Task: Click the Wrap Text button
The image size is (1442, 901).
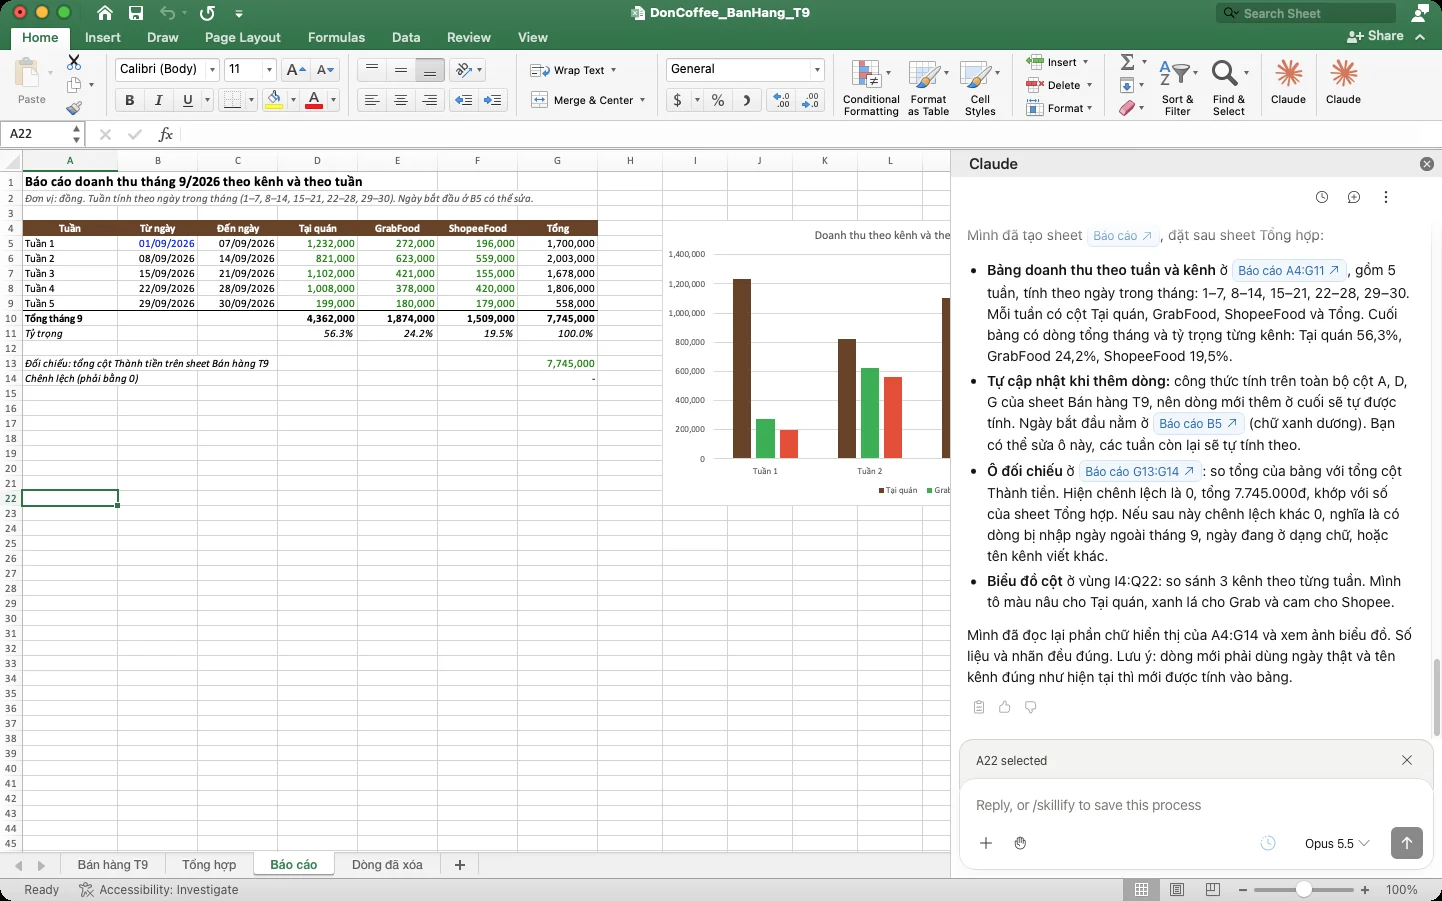Action: pos(573,70)
